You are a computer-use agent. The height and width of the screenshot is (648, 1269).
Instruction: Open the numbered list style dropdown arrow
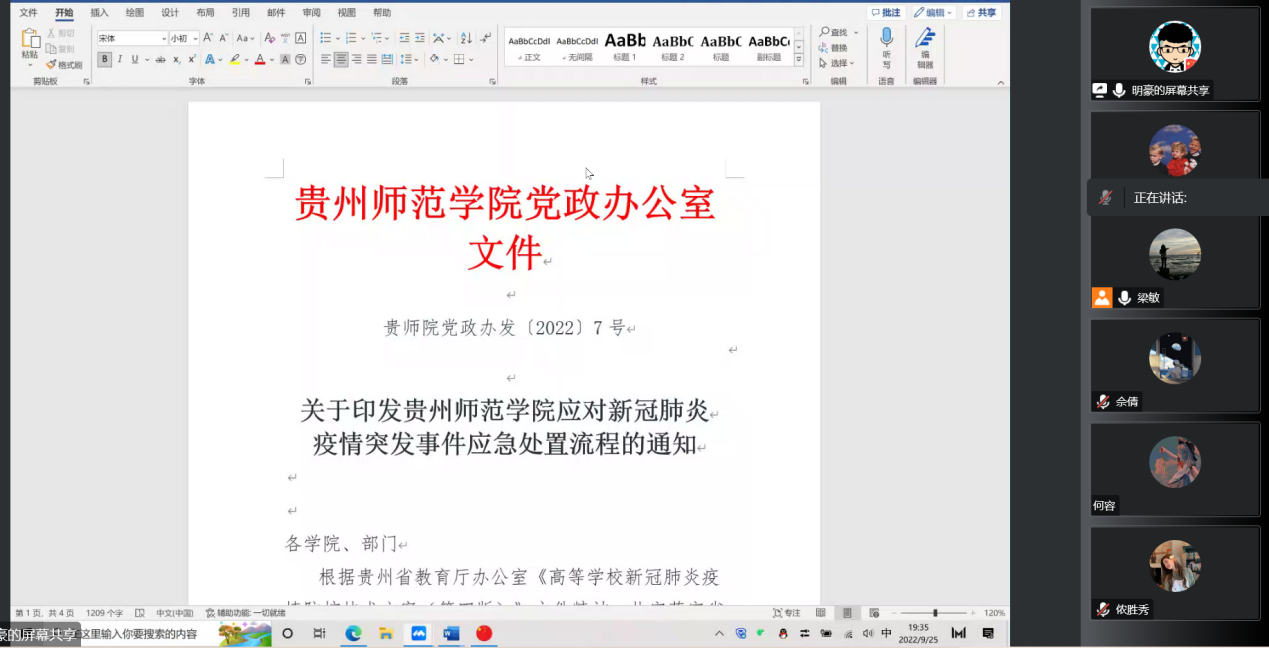[364, 38]
